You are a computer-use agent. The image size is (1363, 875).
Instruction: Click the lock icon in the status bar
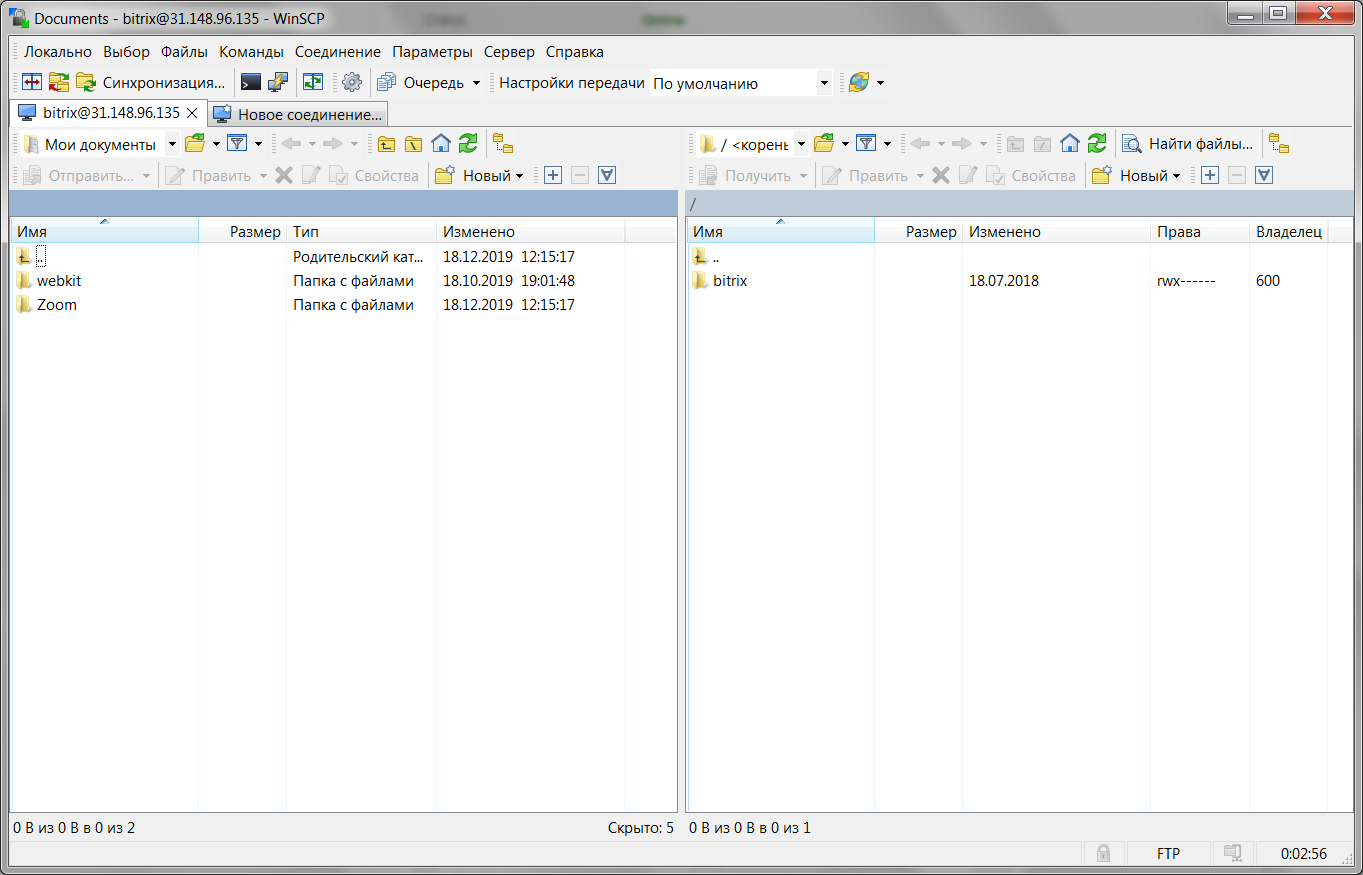click(1103, 853)
